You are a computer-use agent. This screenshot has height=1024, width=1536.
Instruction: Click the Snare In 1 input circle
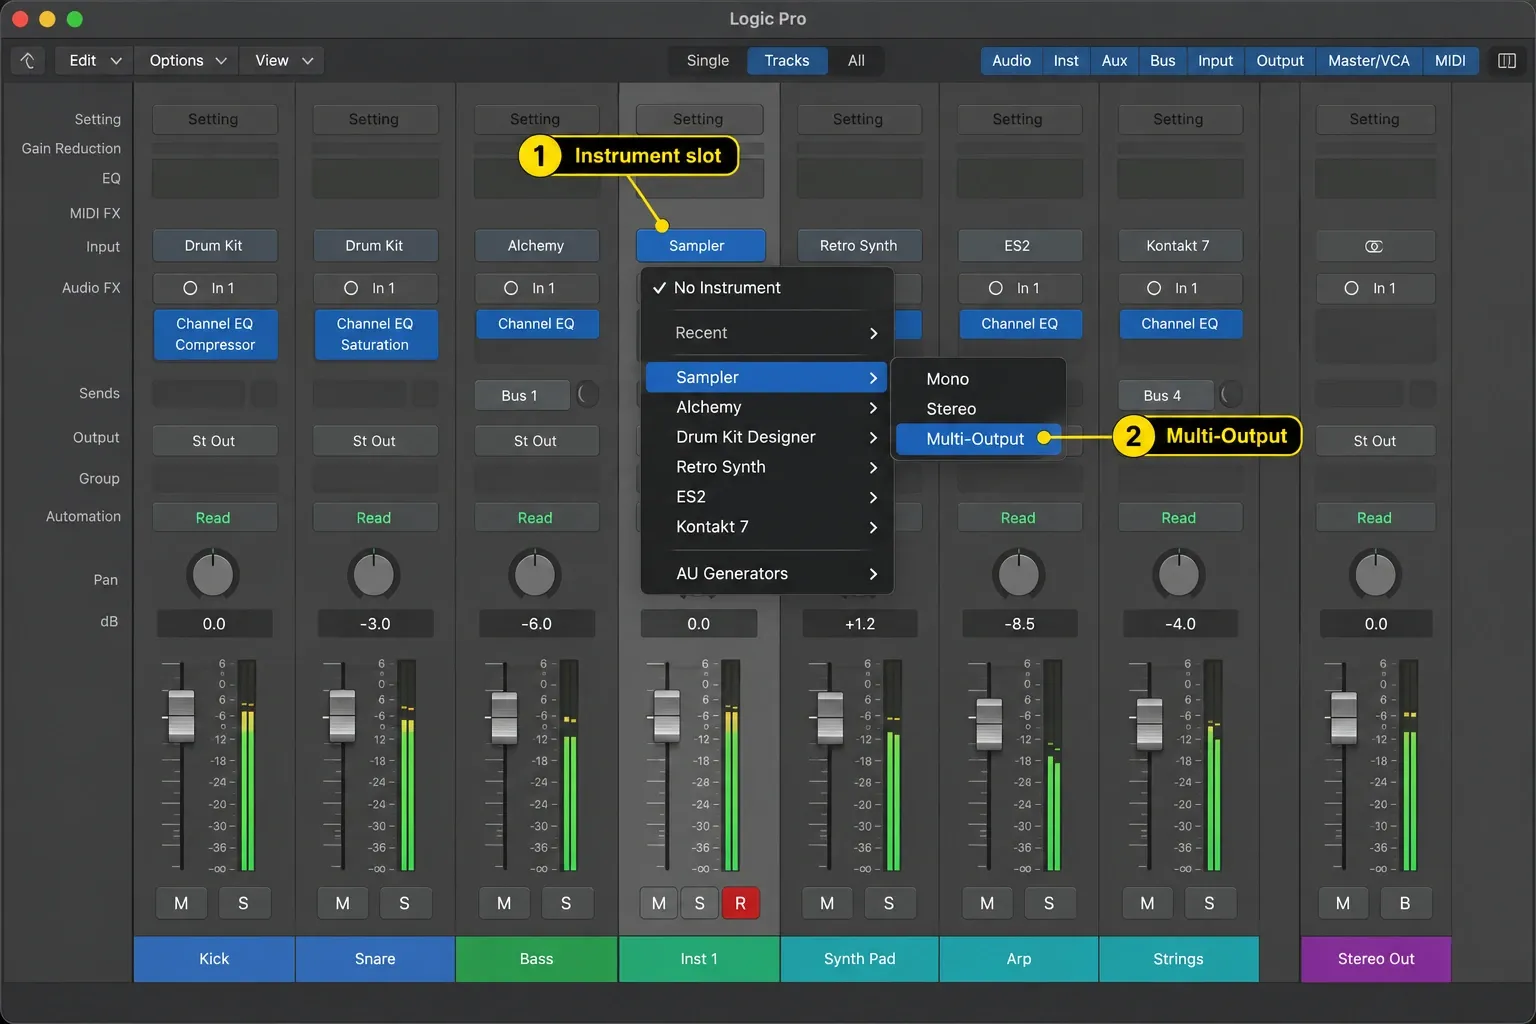pyautogui.click(x=351, y=288)
